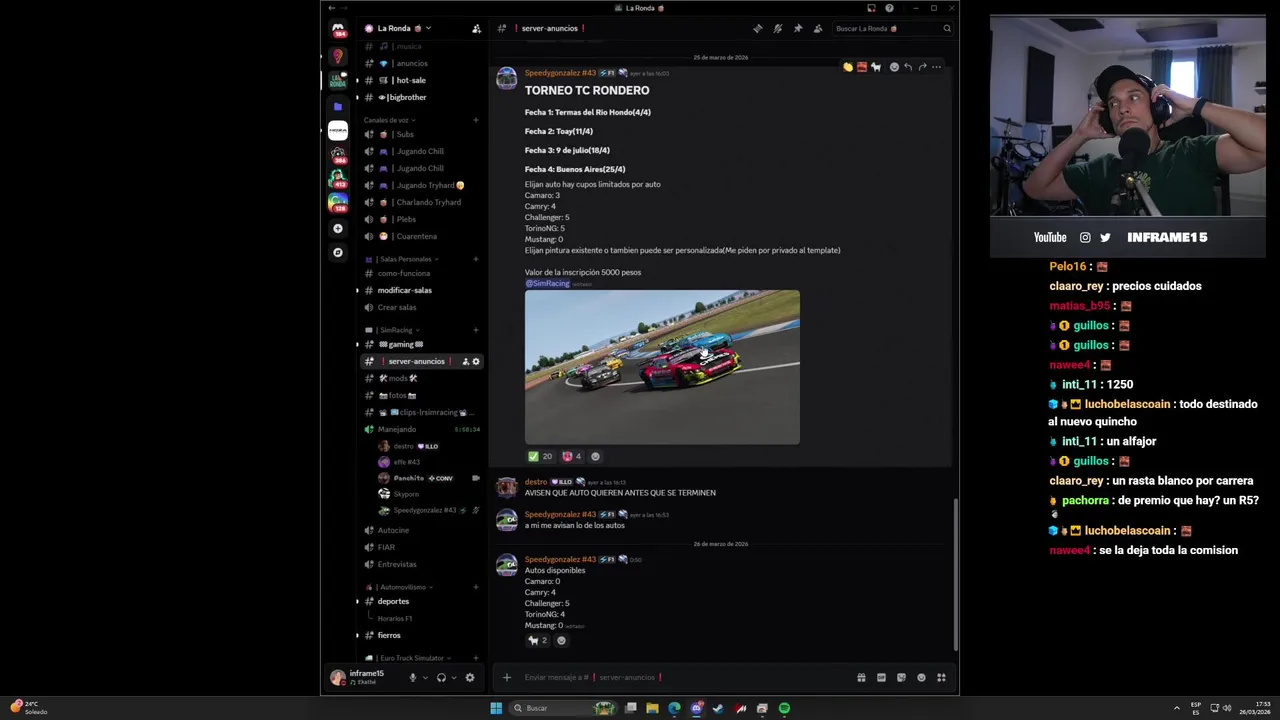Open microphone input options dropdown arrow
Screen dimensions: 1280x720
coord(425,677)
